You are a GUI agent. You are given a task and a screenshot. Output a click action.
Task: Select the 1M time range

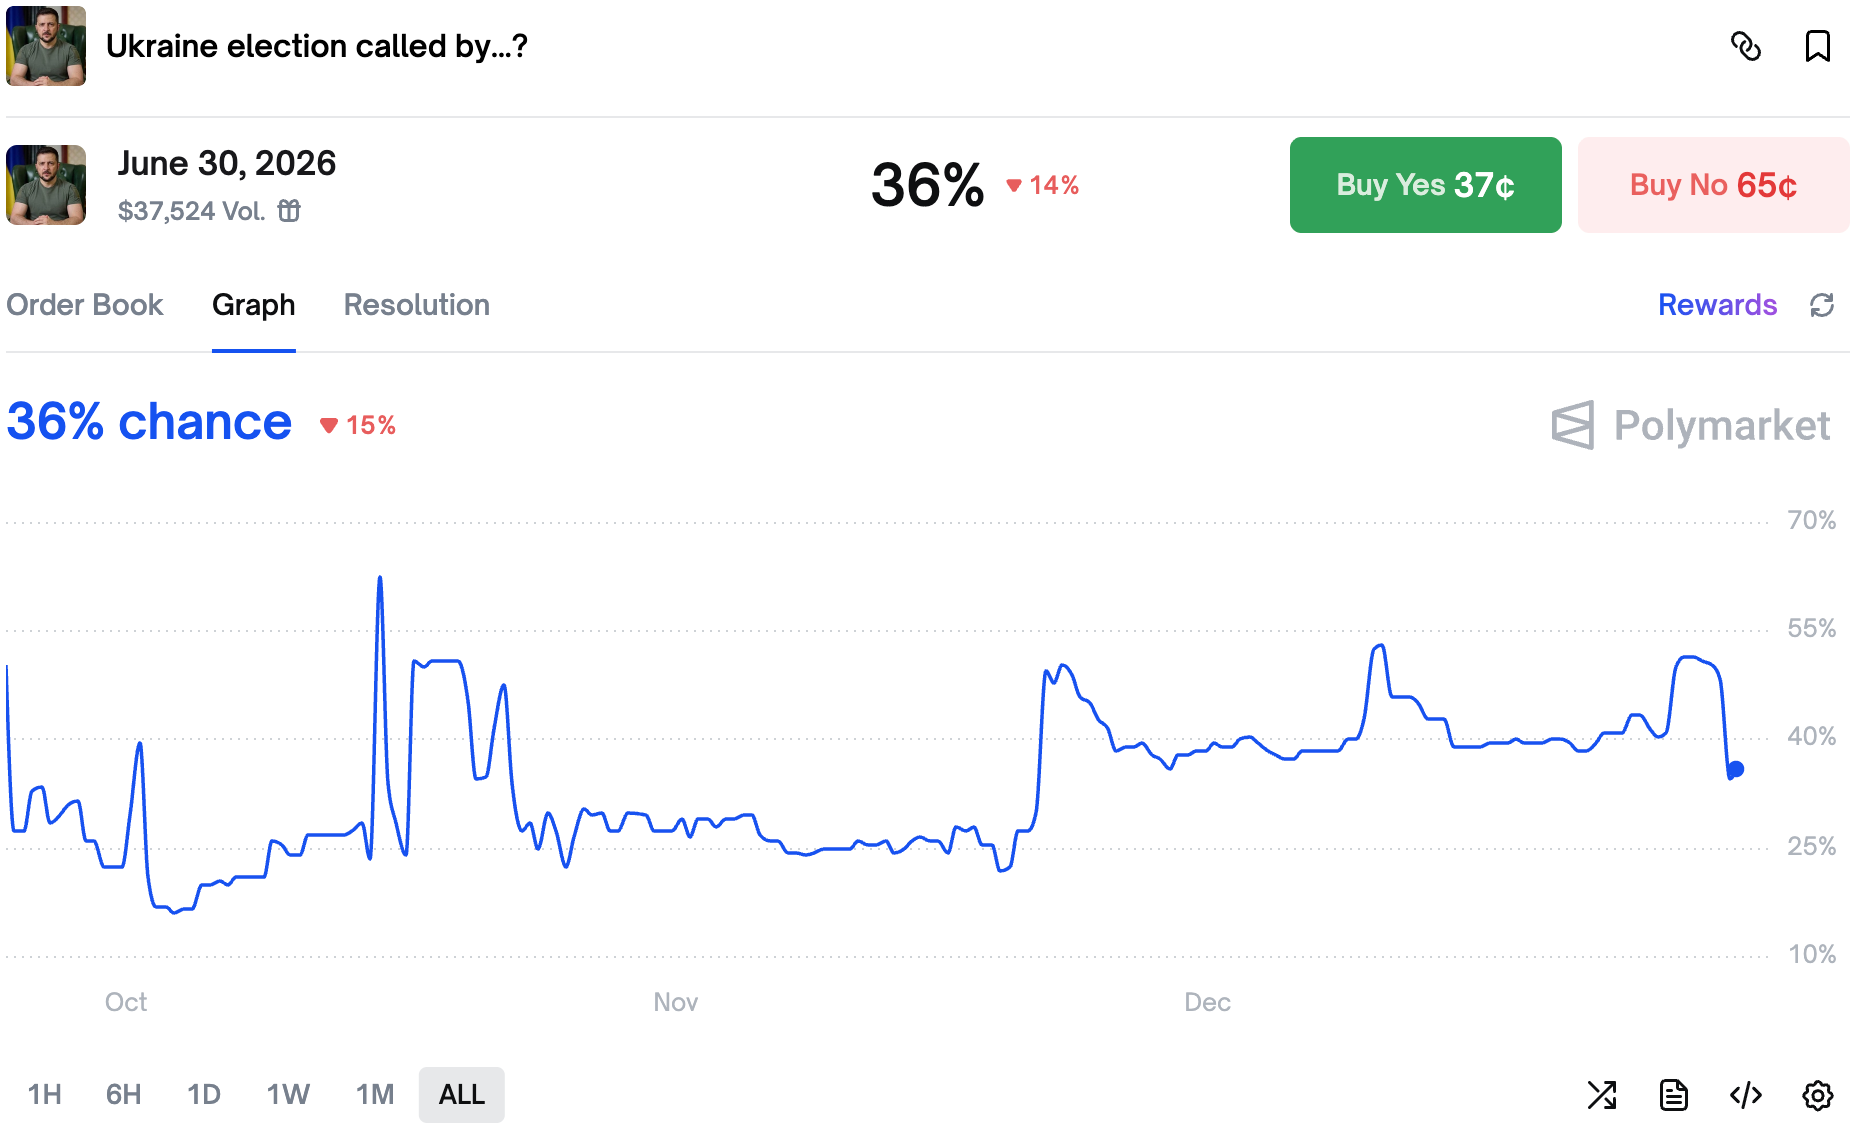(x=375, y=1095)
